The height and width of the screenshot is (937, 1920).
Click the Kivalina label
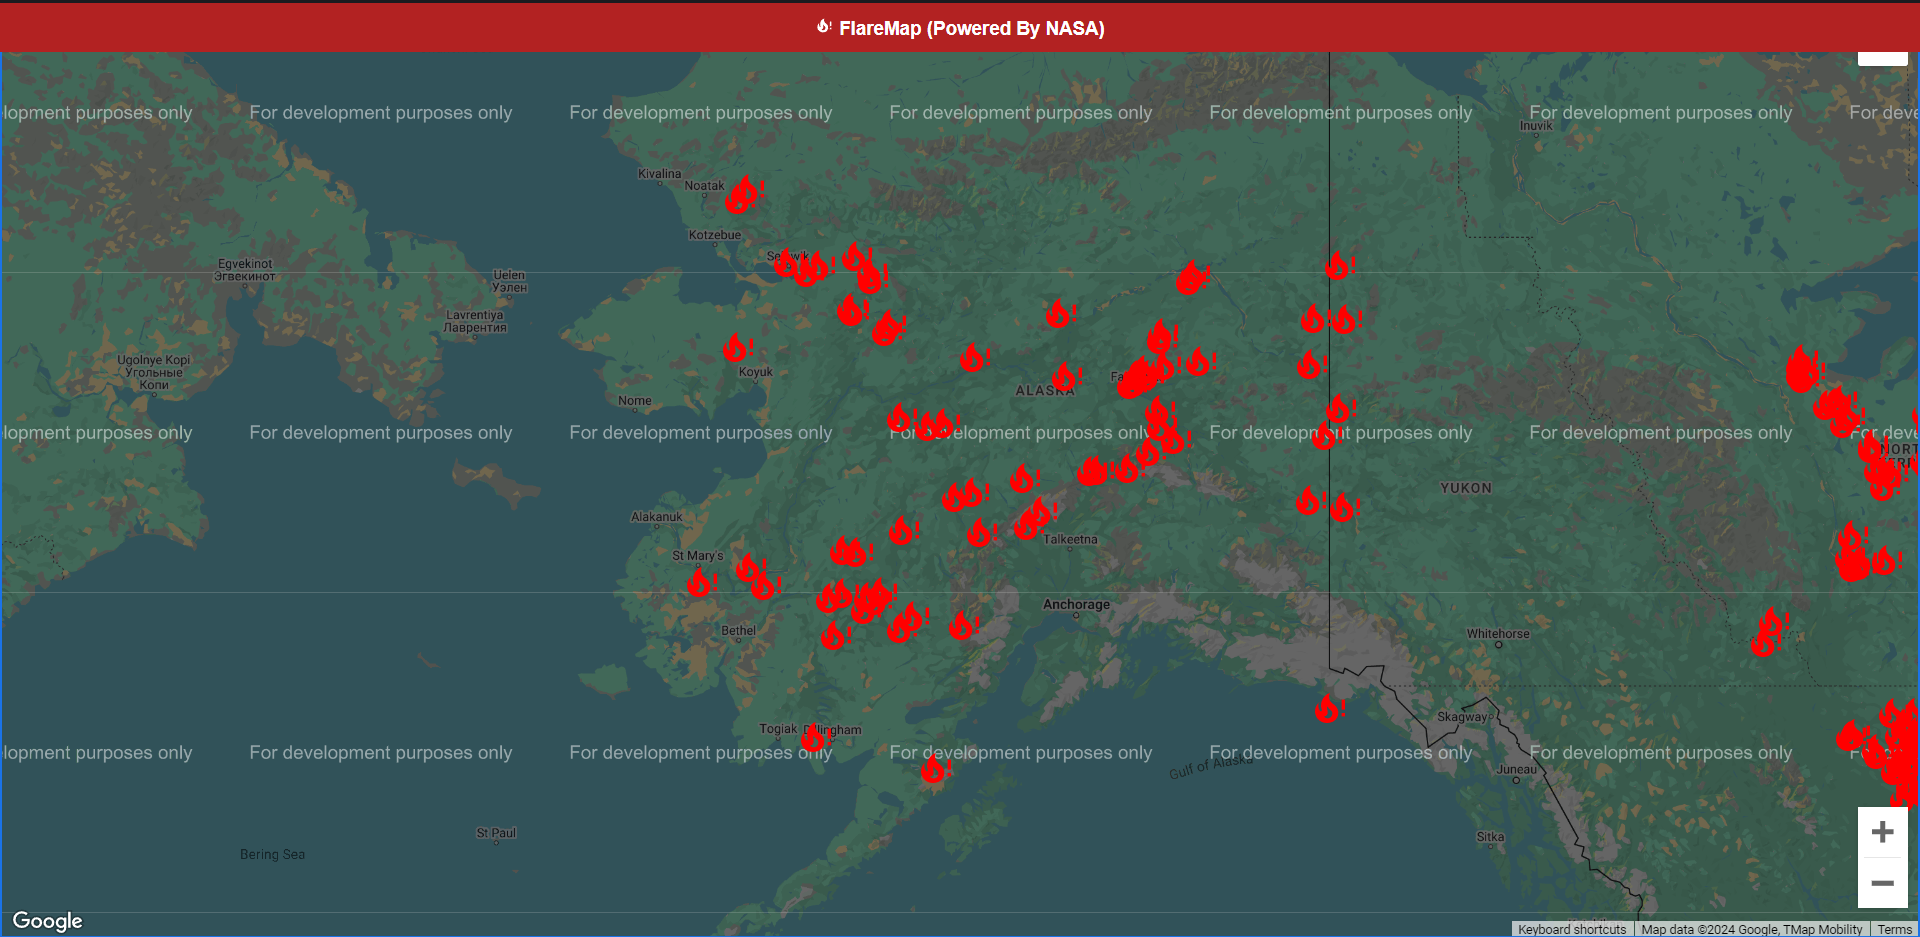[x=660, y=174]
